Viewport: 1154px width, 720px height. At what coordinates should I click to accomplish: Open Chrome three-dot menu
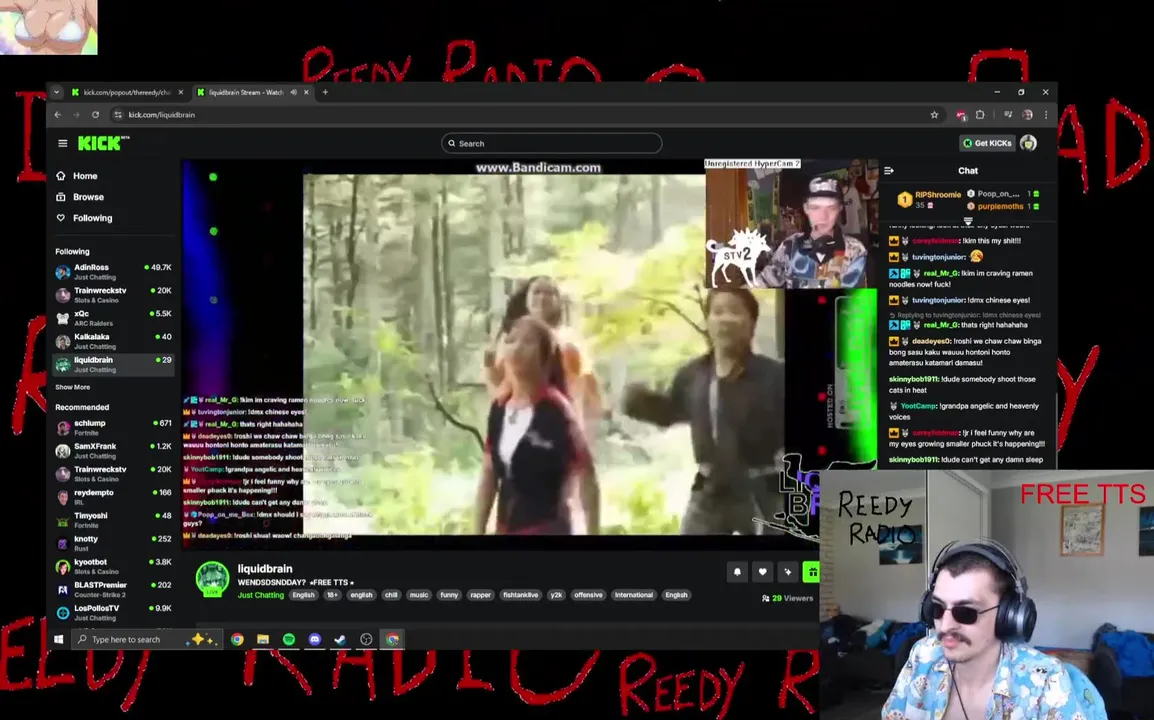click(x=1046, y=115)
